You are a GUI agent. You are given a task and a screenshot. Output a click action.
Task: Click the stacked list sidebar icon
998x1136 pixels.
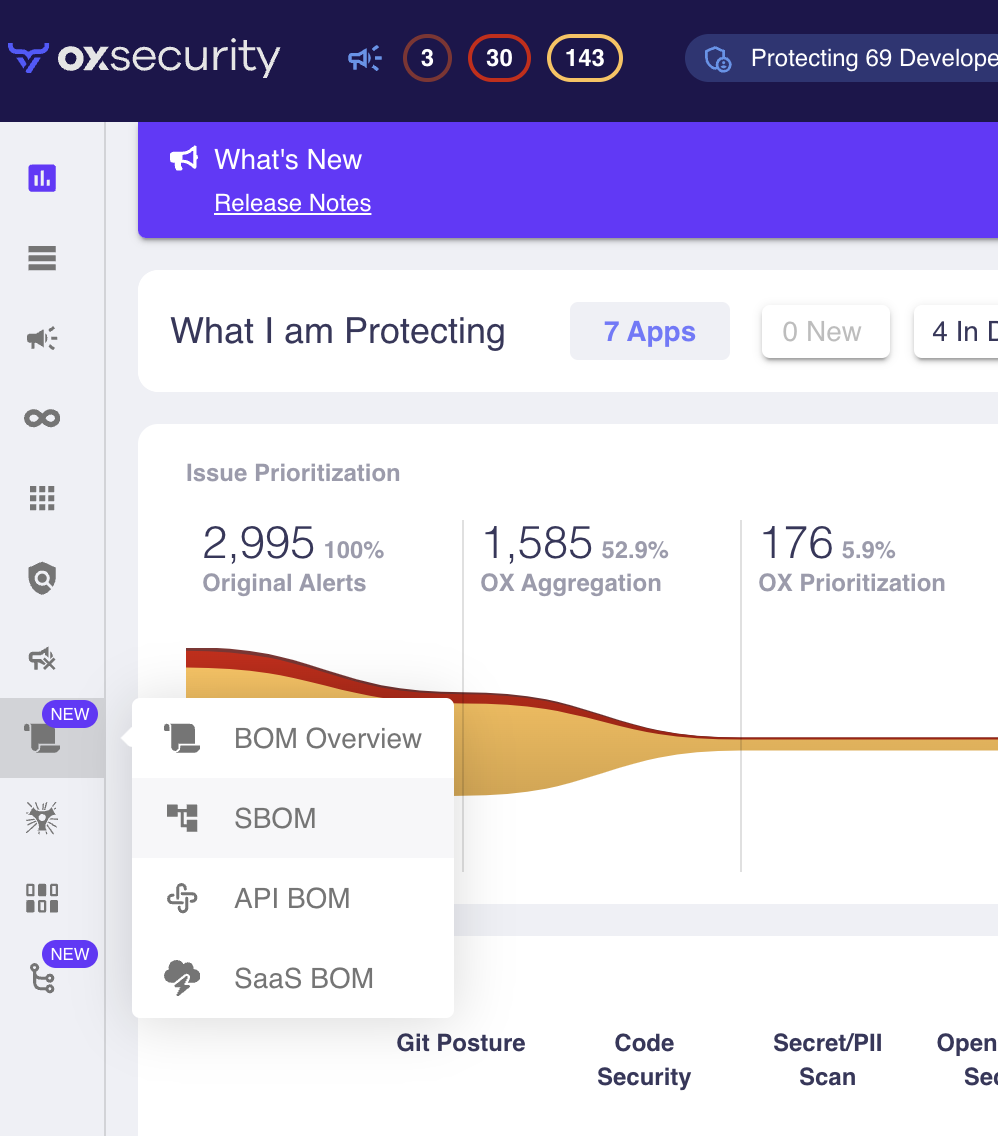[42, 259]
